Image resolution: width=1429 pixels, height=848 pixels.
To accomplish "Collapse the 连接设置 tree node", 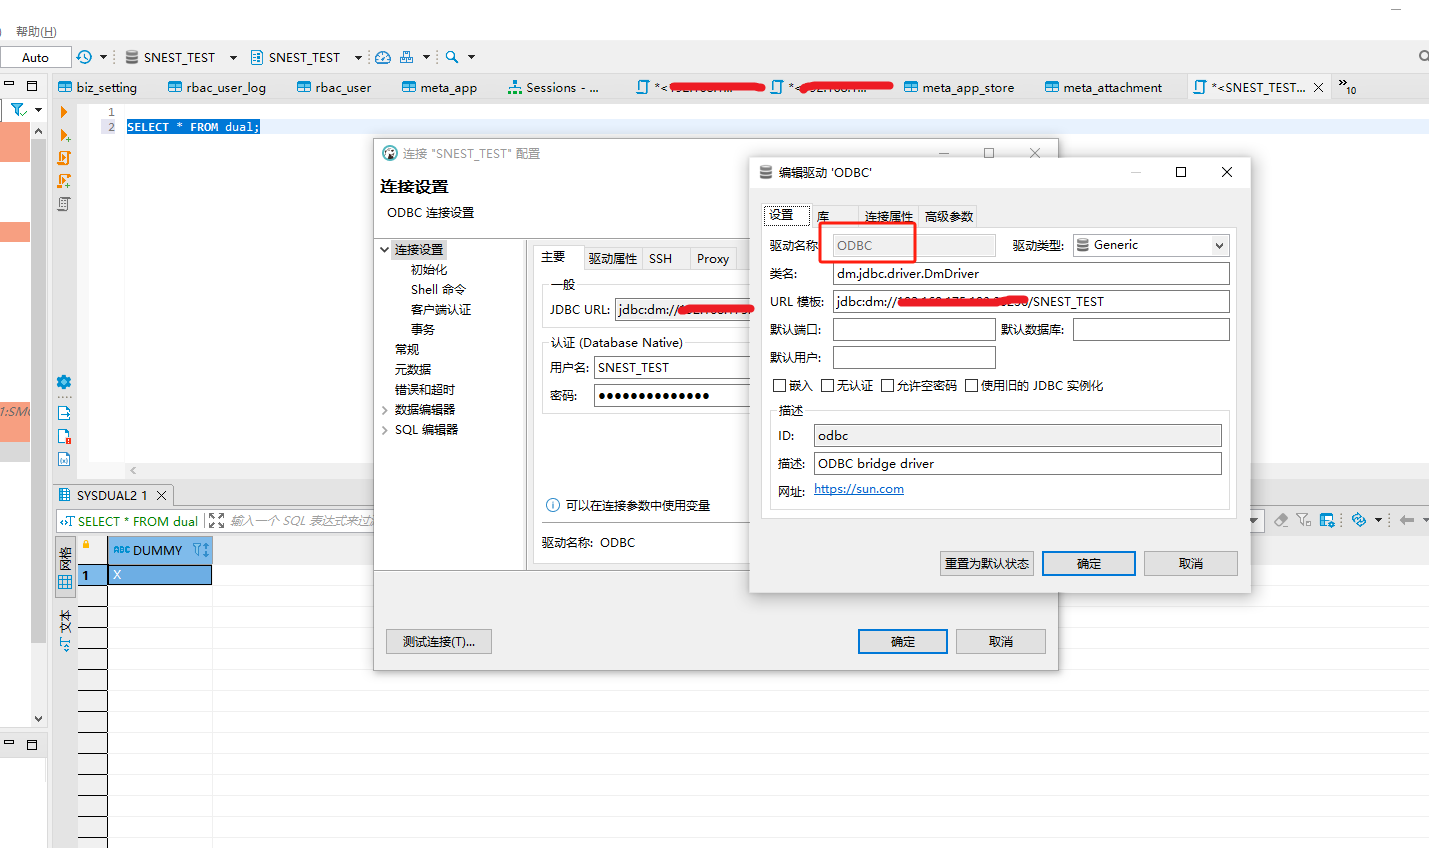I will (x=385, y=250).
